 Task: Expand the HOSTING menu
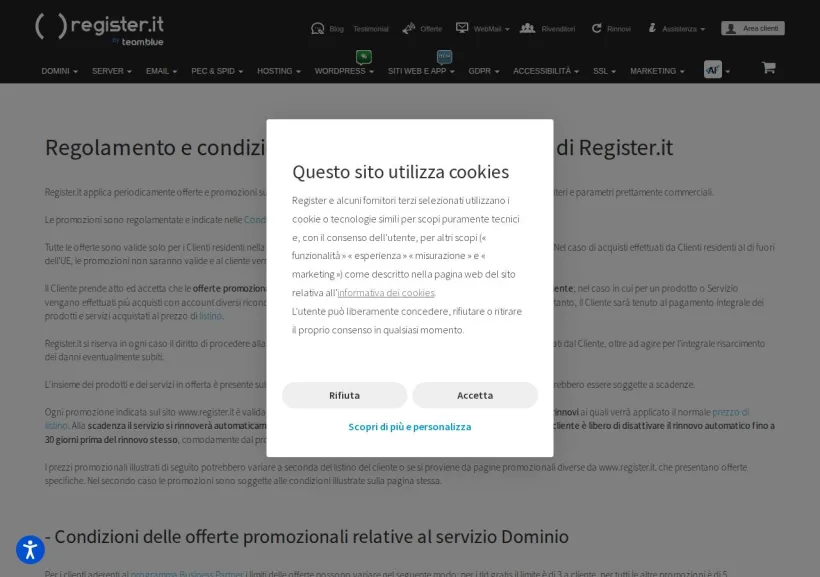point(279,71)
